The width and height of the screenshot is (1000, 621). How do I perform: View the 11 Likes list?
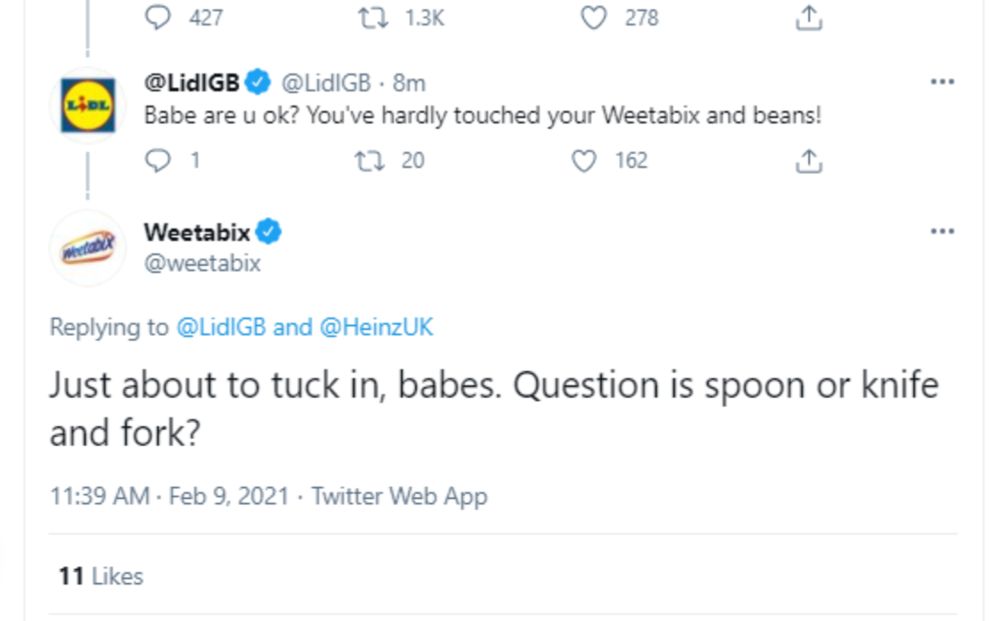tap(101, 576)
